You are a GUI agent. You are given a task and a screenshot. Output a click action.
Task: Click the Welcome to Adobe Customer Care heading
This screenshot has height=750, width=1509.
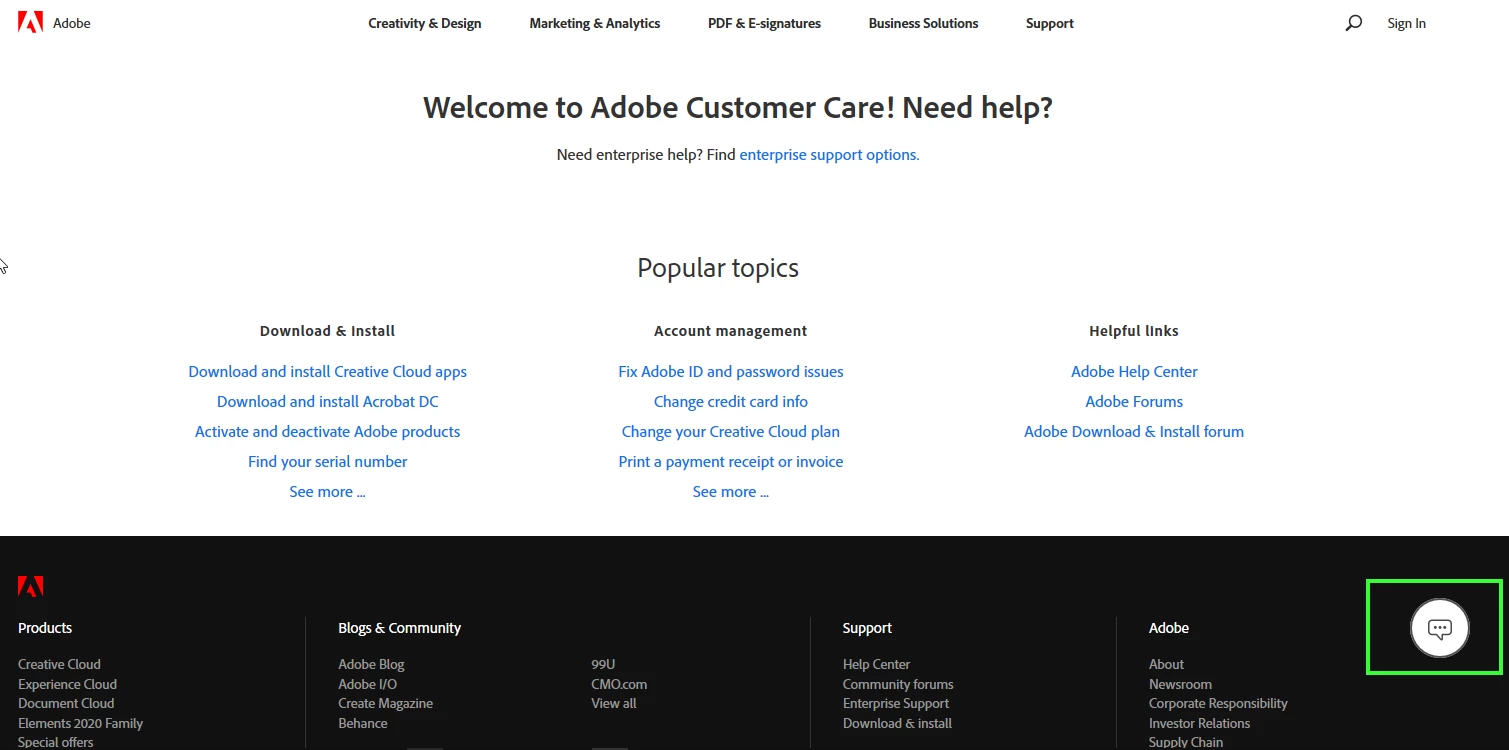(x=738, y=108)
